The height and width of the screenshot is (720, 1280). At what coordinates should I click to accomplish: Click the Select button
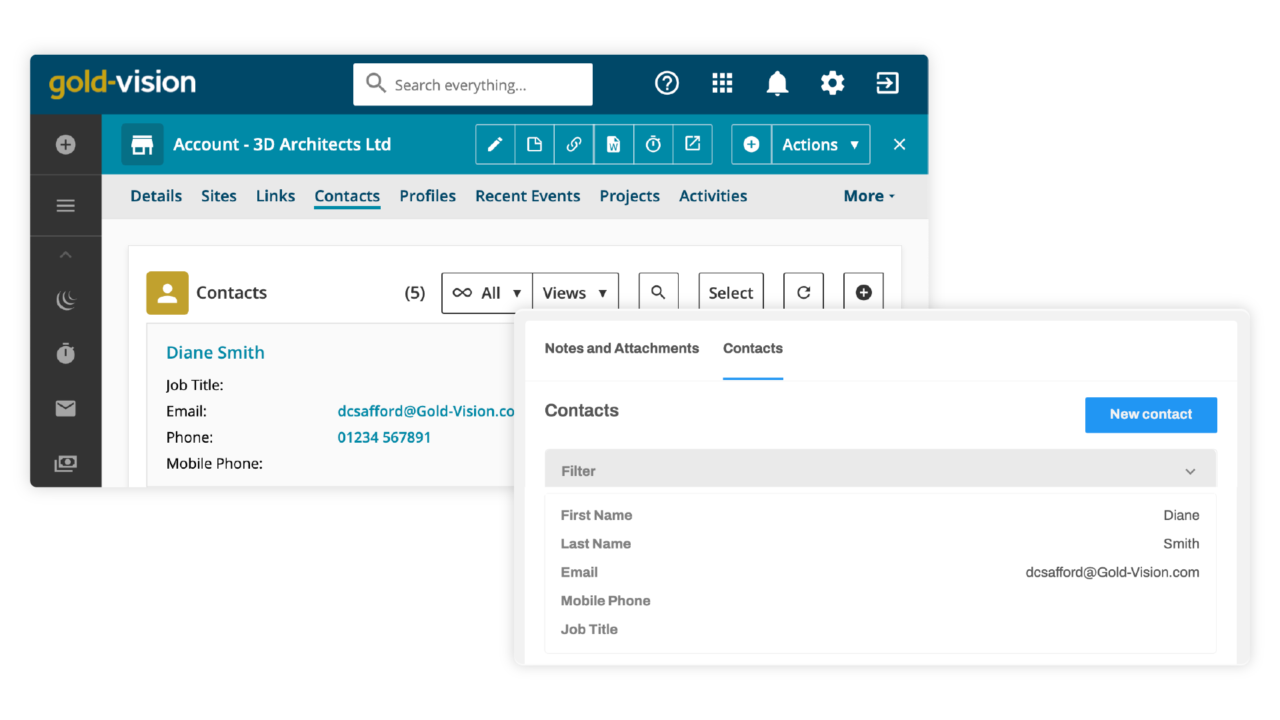coord(731,292)
